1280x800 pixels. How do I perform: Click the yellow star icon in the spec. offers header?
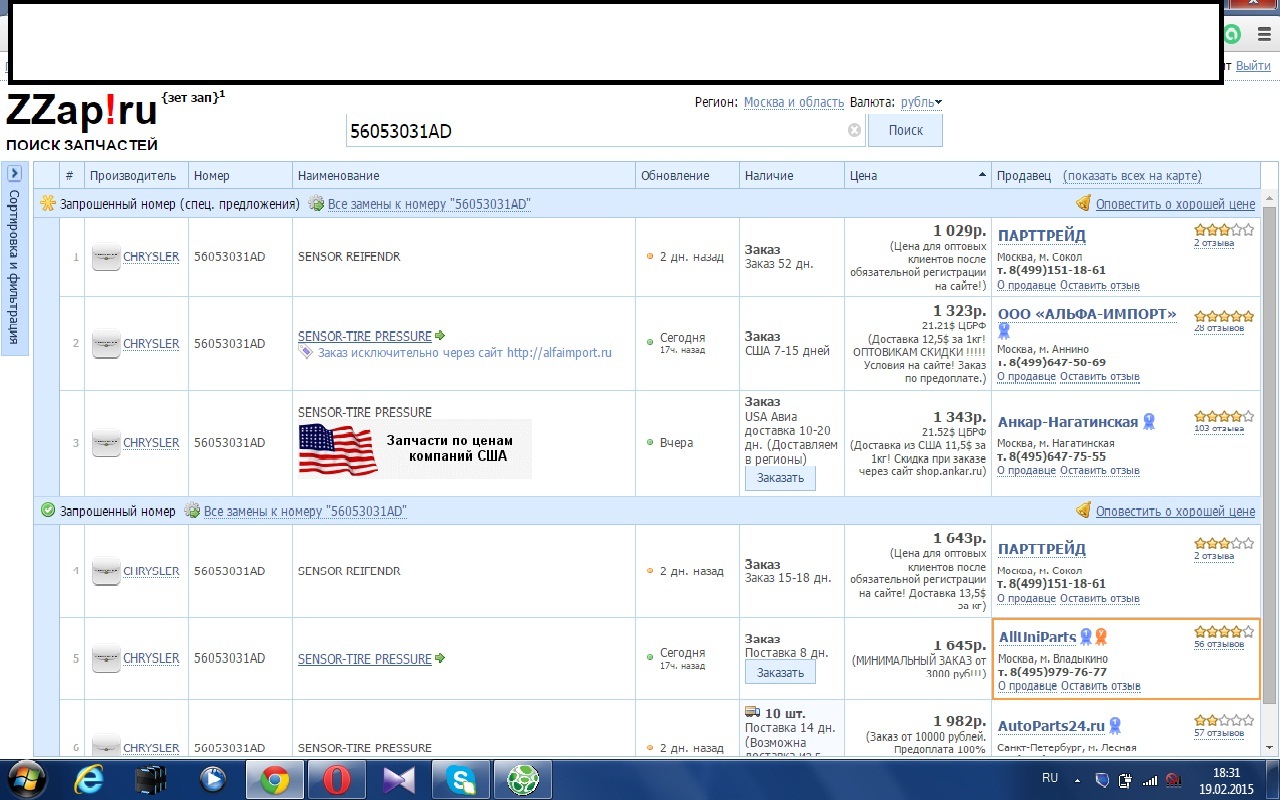click(x=48, y=203)
